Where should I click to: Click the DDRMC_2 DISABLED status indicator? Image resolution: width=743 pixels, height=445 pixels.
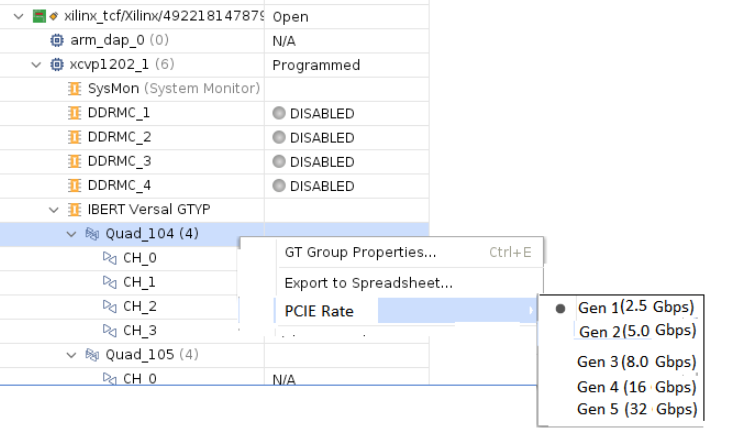tap(279, 138)
